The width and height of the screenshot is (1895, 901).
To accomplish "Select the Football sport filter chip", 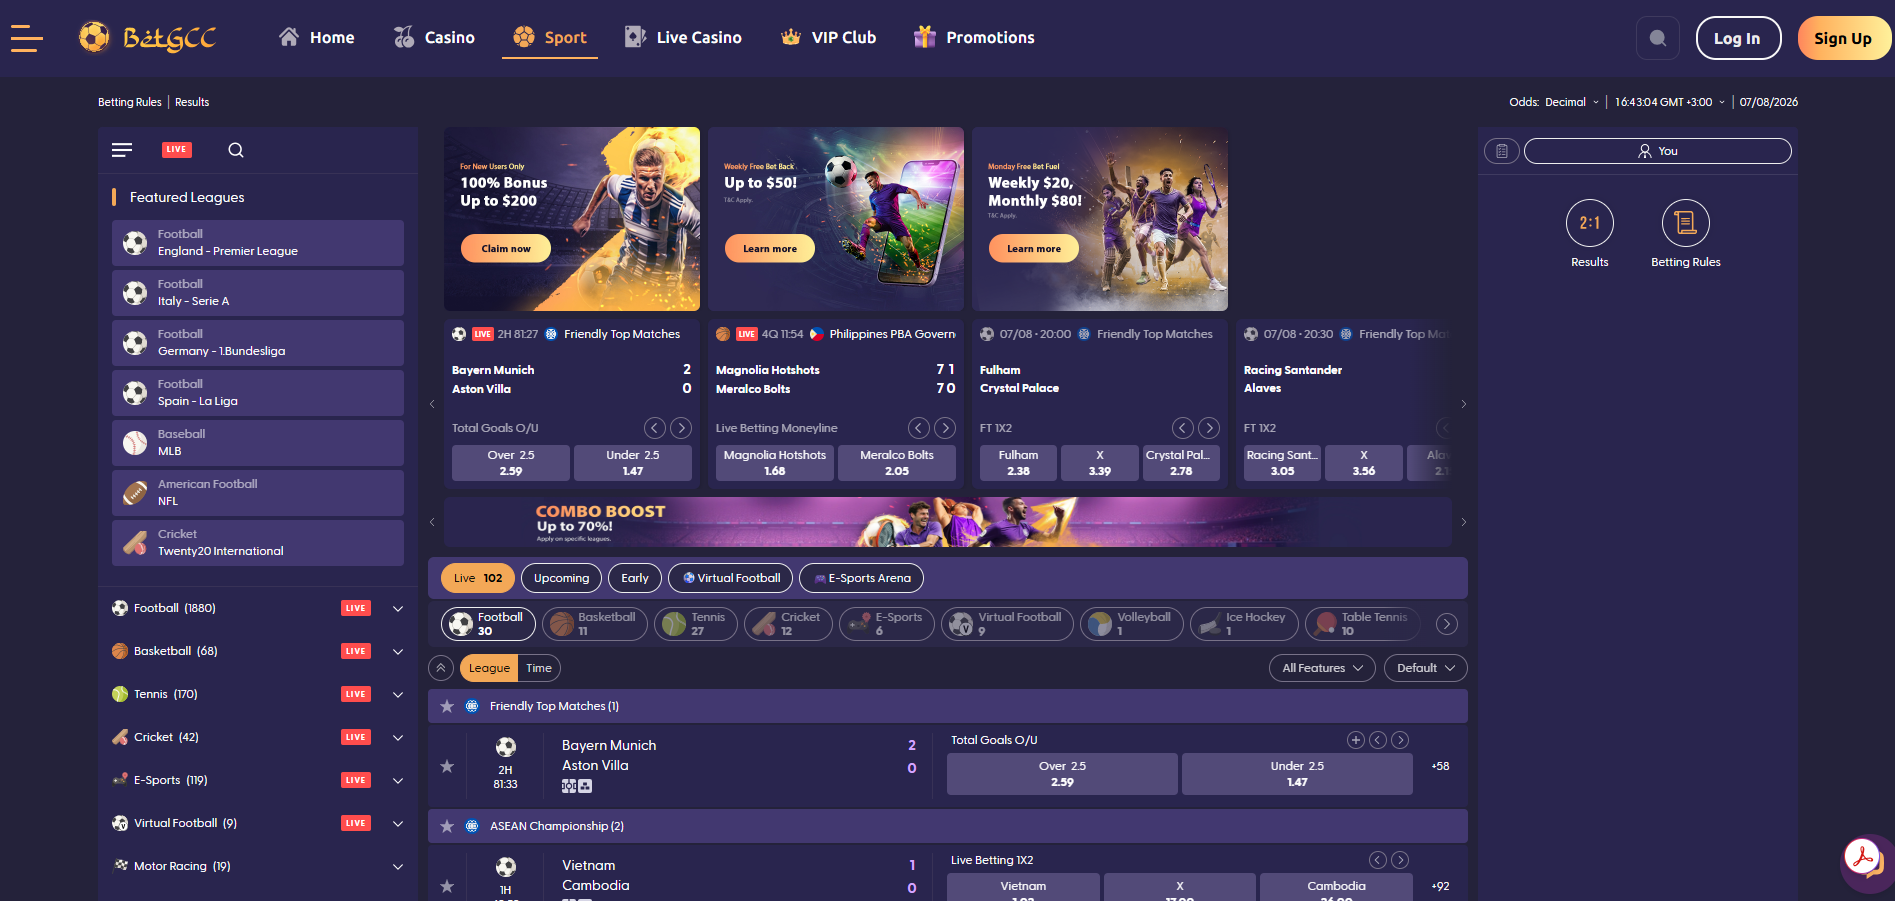I will [x=488, y=624].
